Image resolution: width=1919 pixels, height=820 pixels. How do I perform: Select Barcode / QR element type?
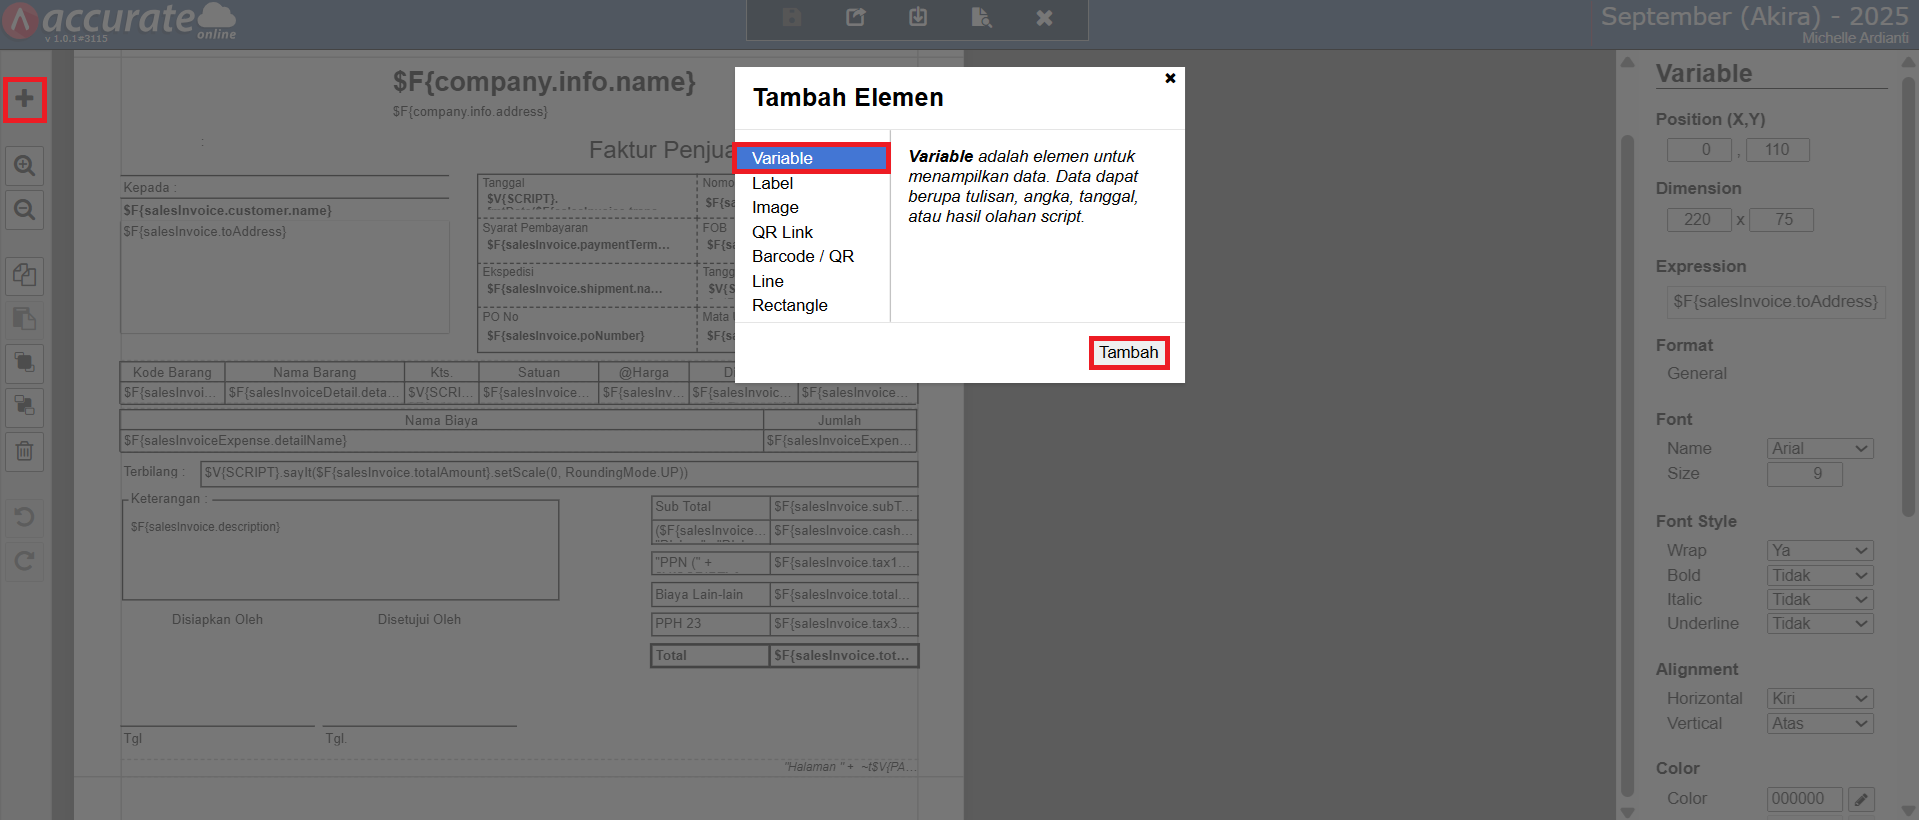pyautogui.click(x=802, y=257)
